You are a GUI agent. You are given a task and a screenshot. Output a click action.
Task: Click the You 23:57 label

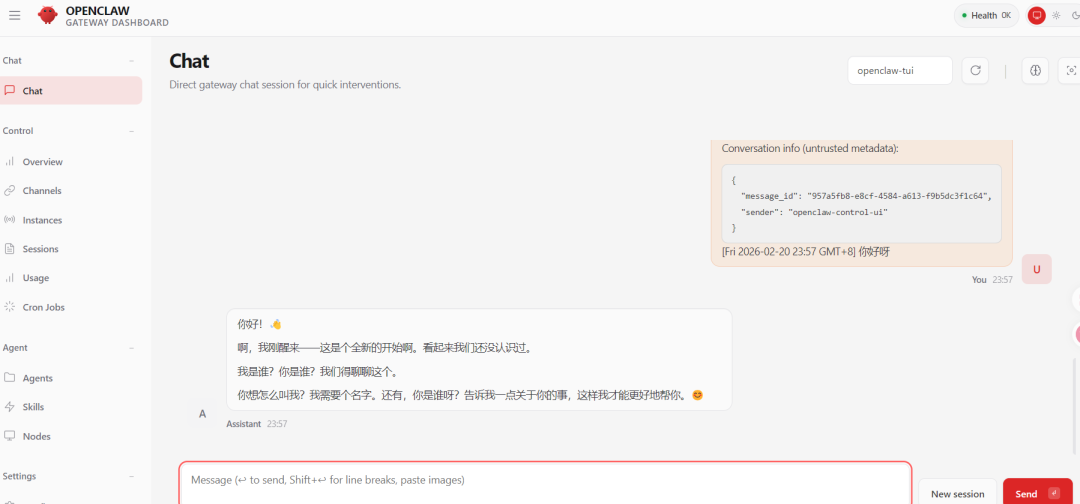[x=992, y=280]
